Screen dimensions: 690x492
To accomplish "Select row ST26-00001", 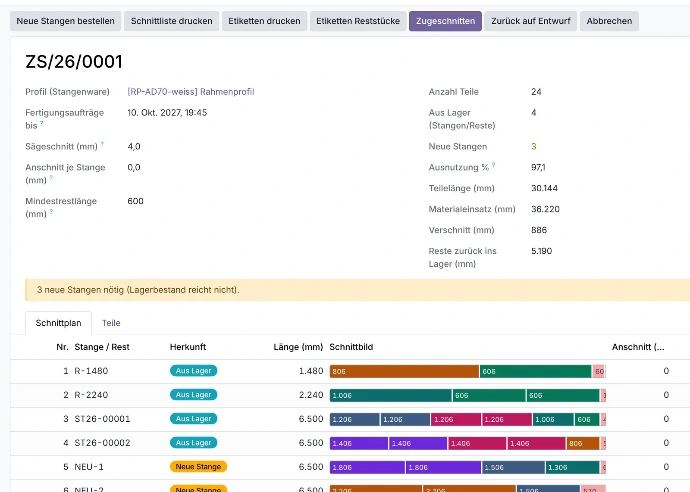I will (350, 419).
